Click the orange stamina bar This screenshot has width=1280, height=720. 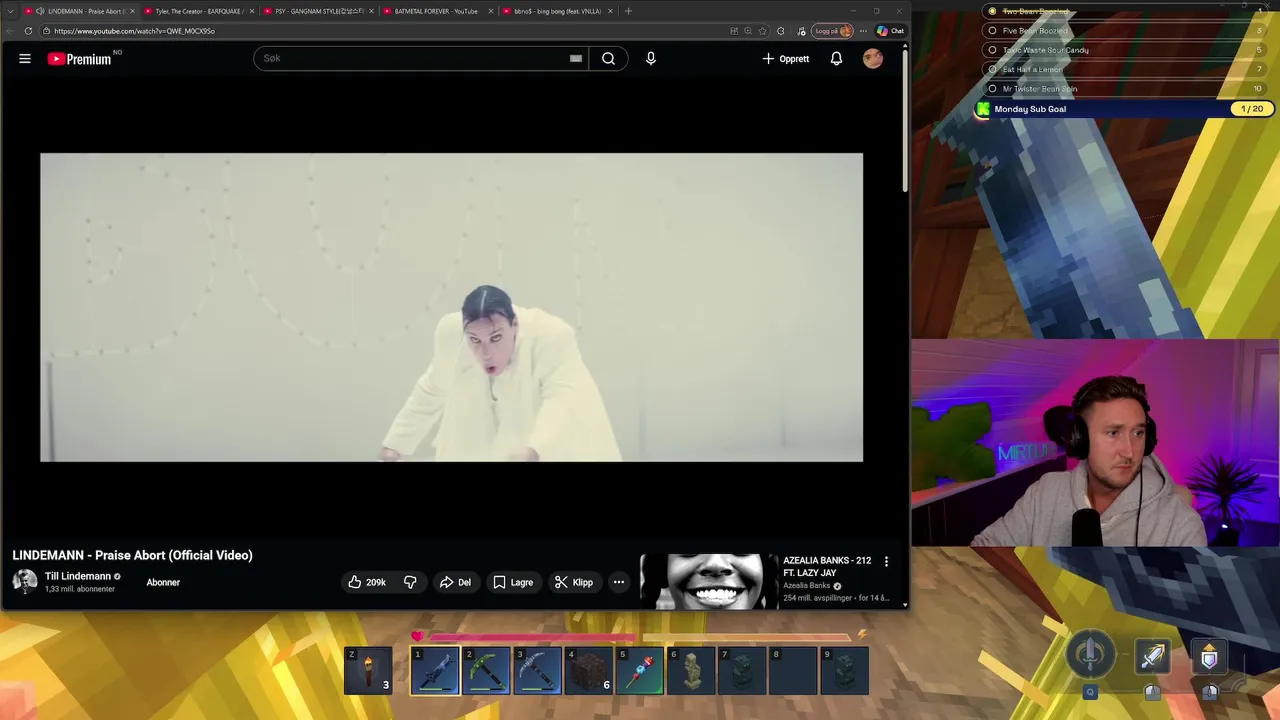pos(747,636)
